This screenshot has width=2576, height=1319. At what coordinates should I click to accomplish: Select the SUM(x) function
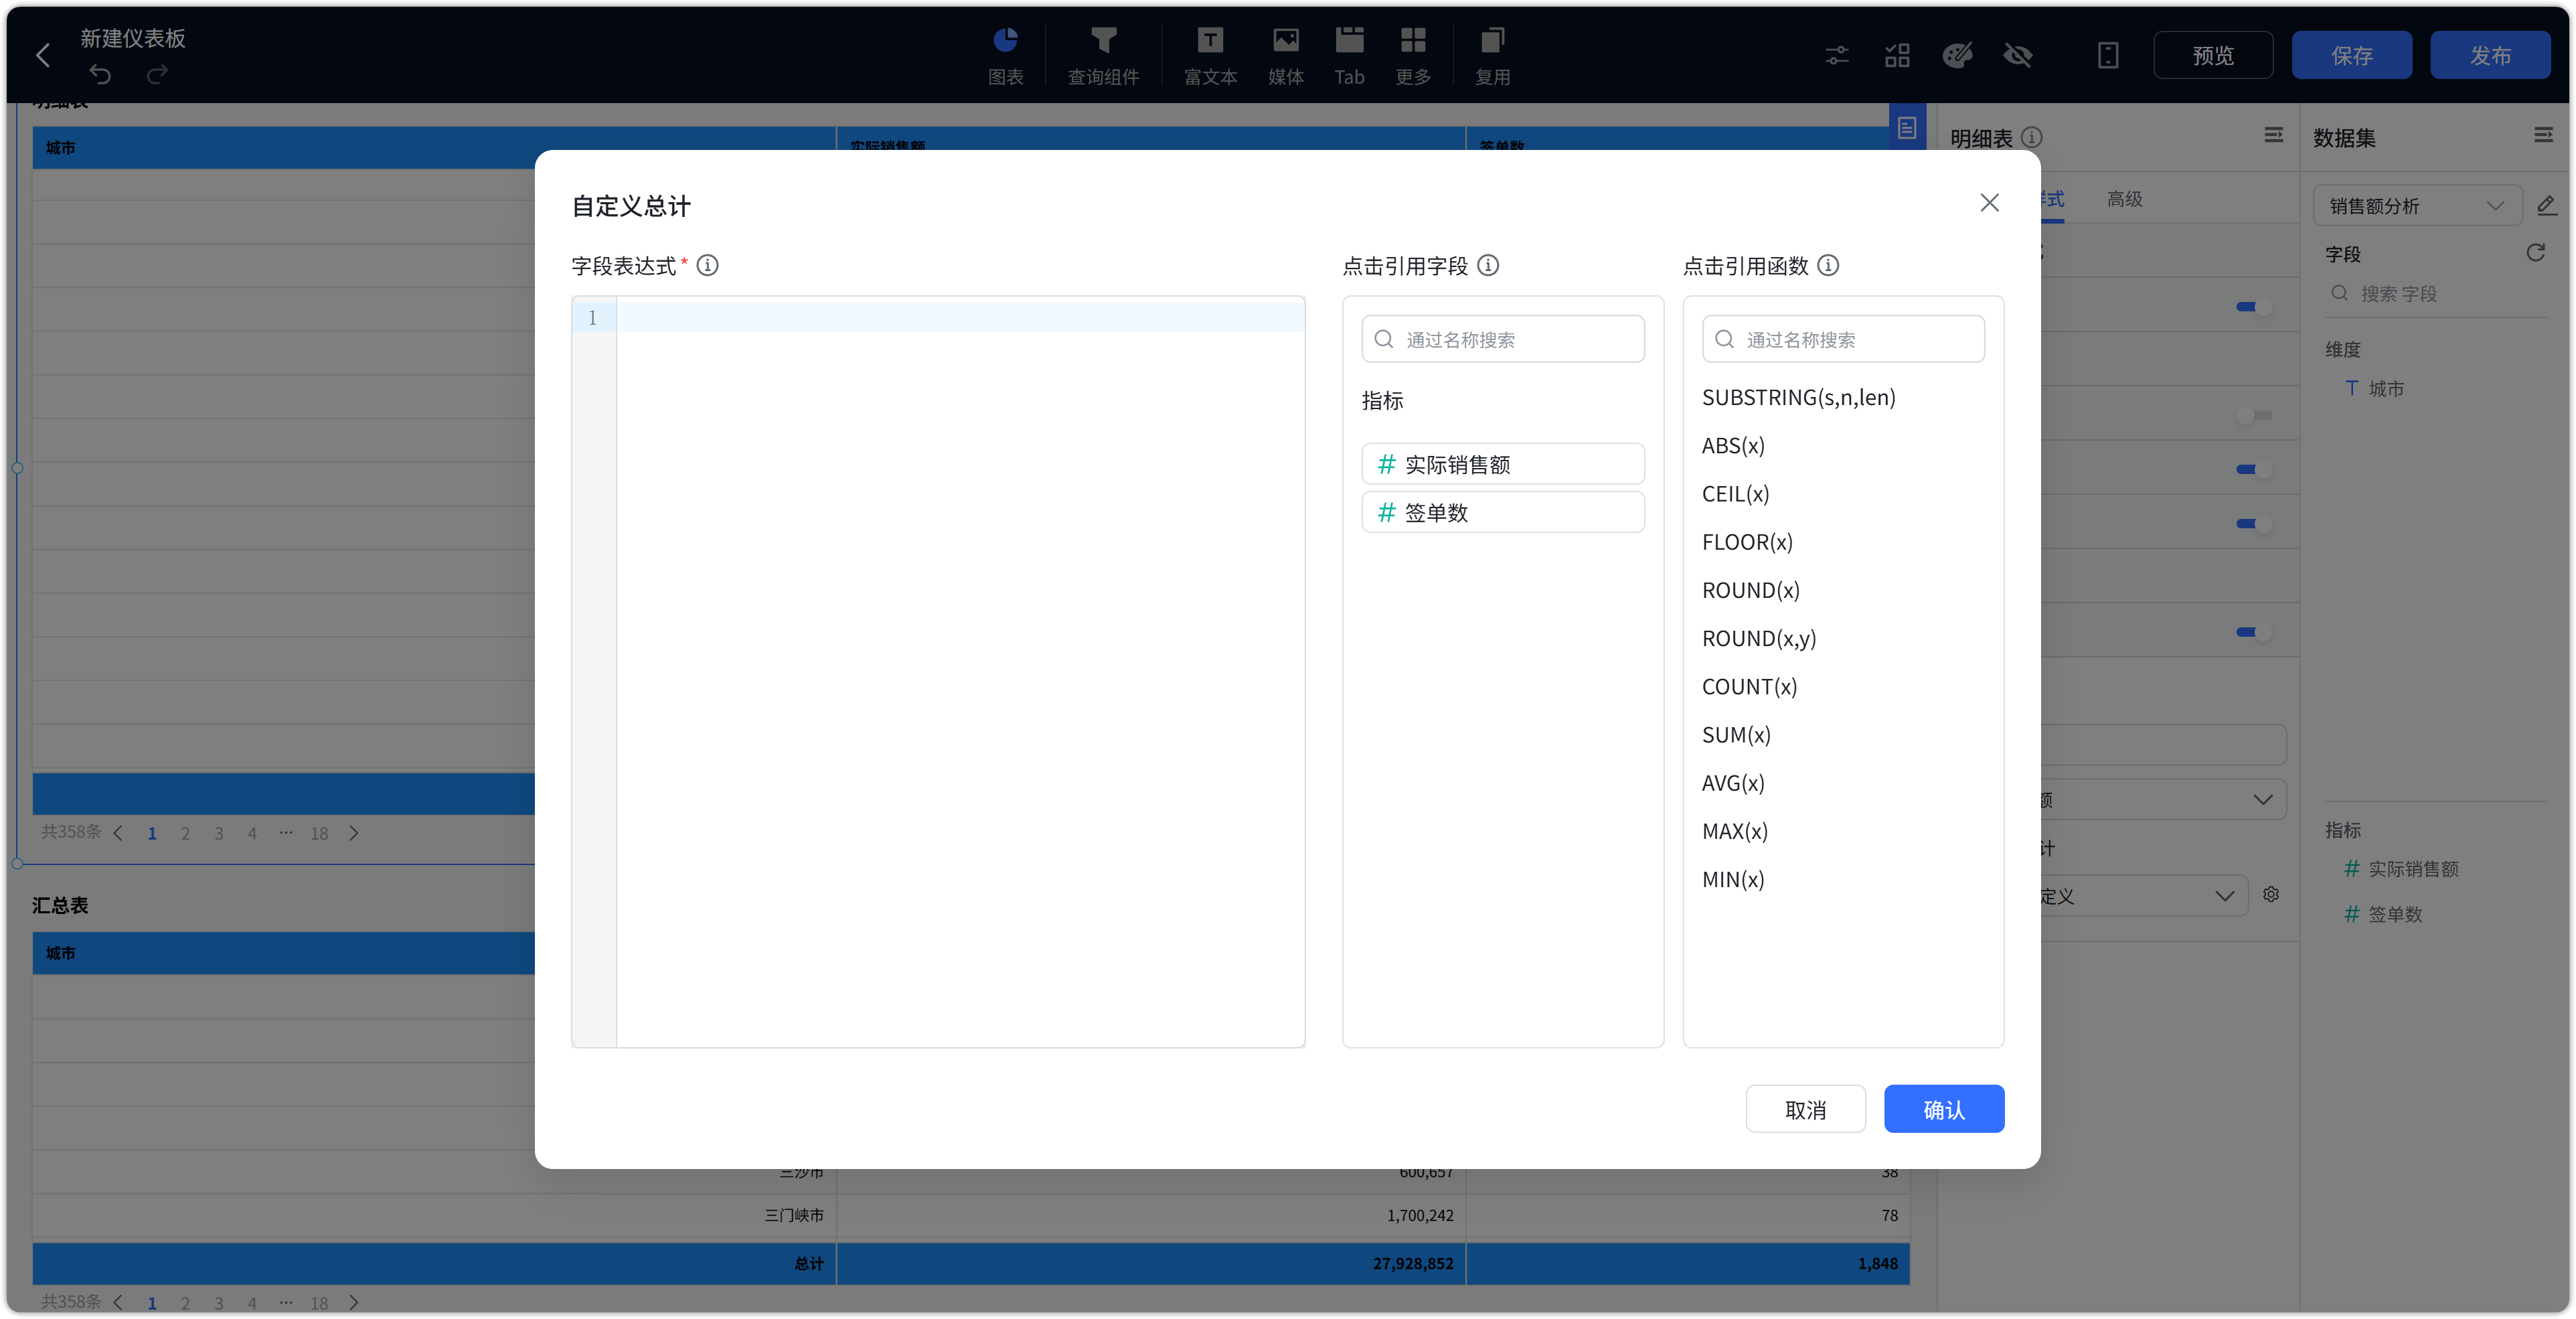click(1736, 734)
